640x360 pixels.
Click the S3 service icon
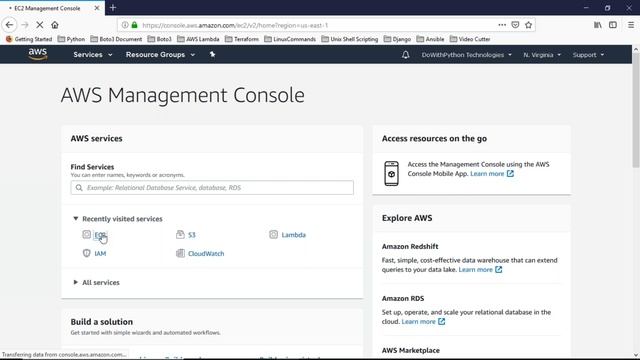(x=180, y=234)
